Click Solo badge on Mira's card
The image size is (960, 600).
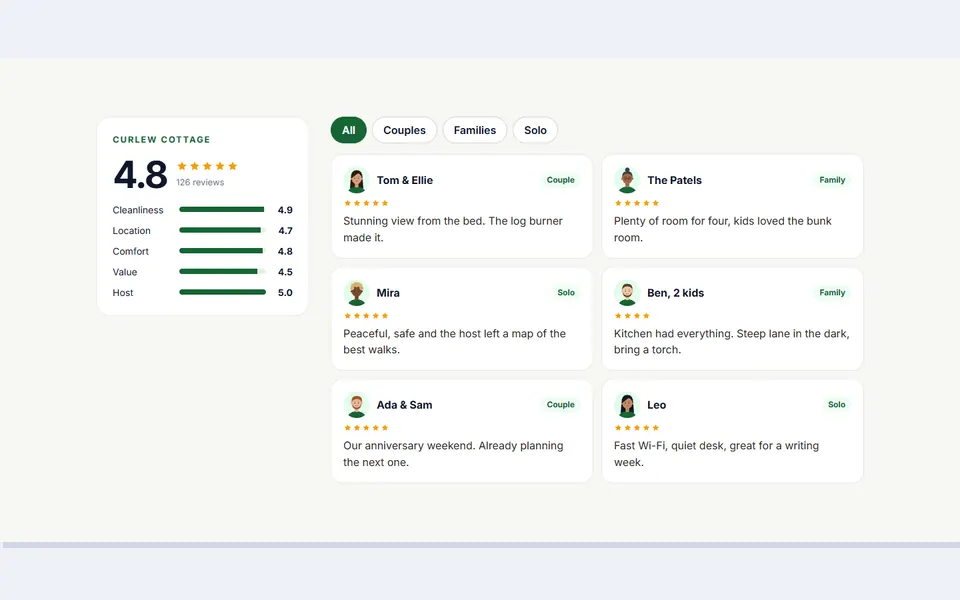(566, 293)
